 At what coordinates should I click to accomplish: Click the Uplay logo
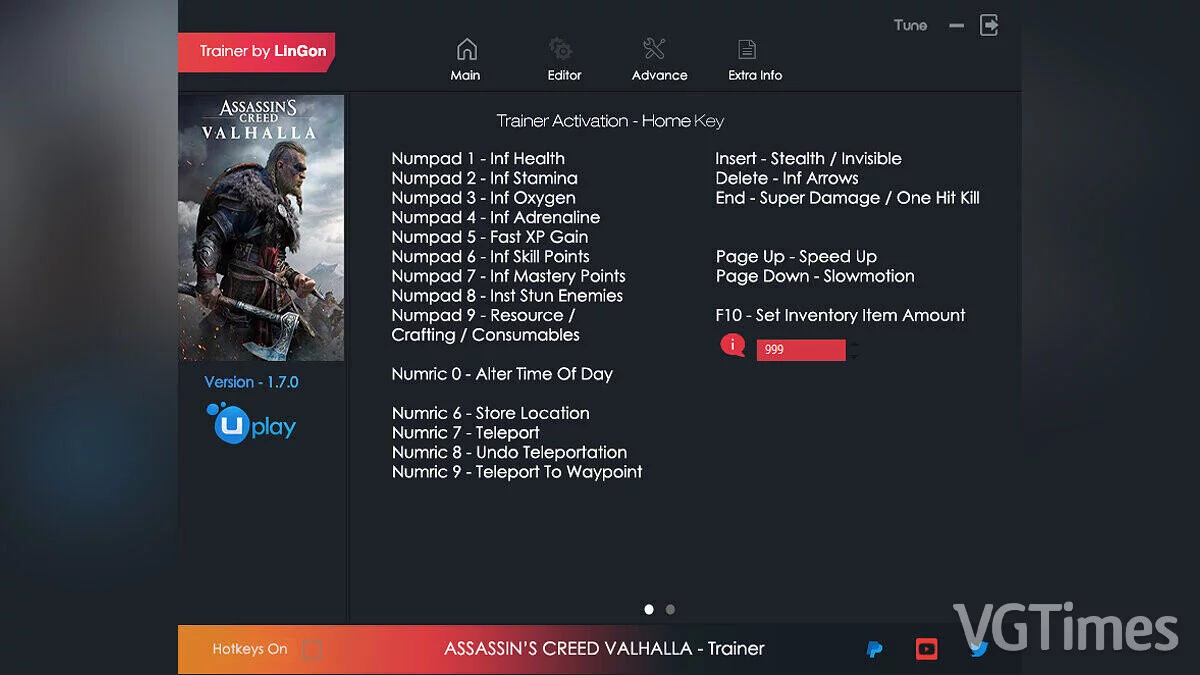251,424
